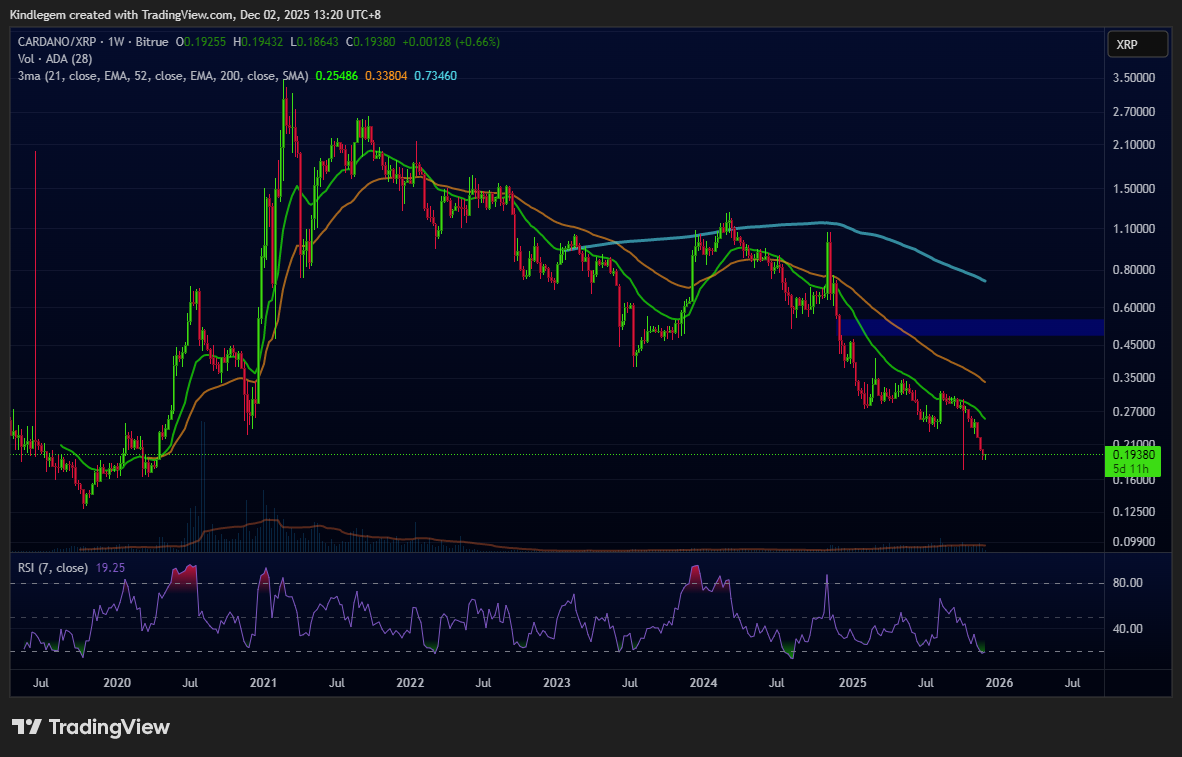Image resolution: width=1182 pixels, height=757 pixels.
Task: Select the 1W interval label in legend
Action: [x=116, y=42]
